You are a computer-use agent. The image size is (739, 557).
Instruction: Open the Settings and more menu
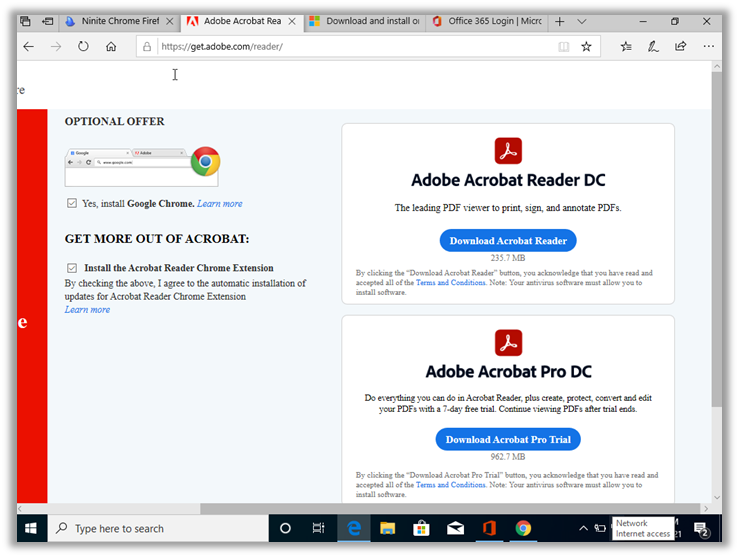(x=708, y=47)
